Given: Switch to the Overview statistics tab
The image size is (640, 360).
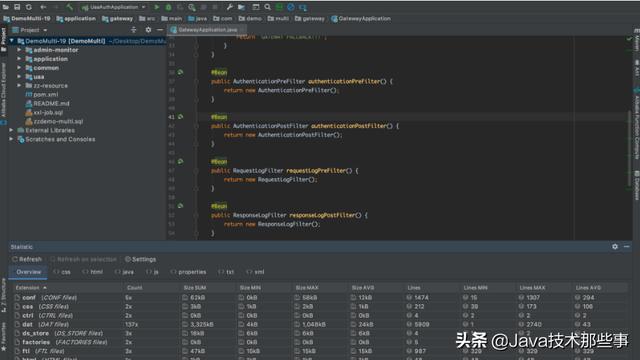Looking at the screenshot, I should 28,272.
